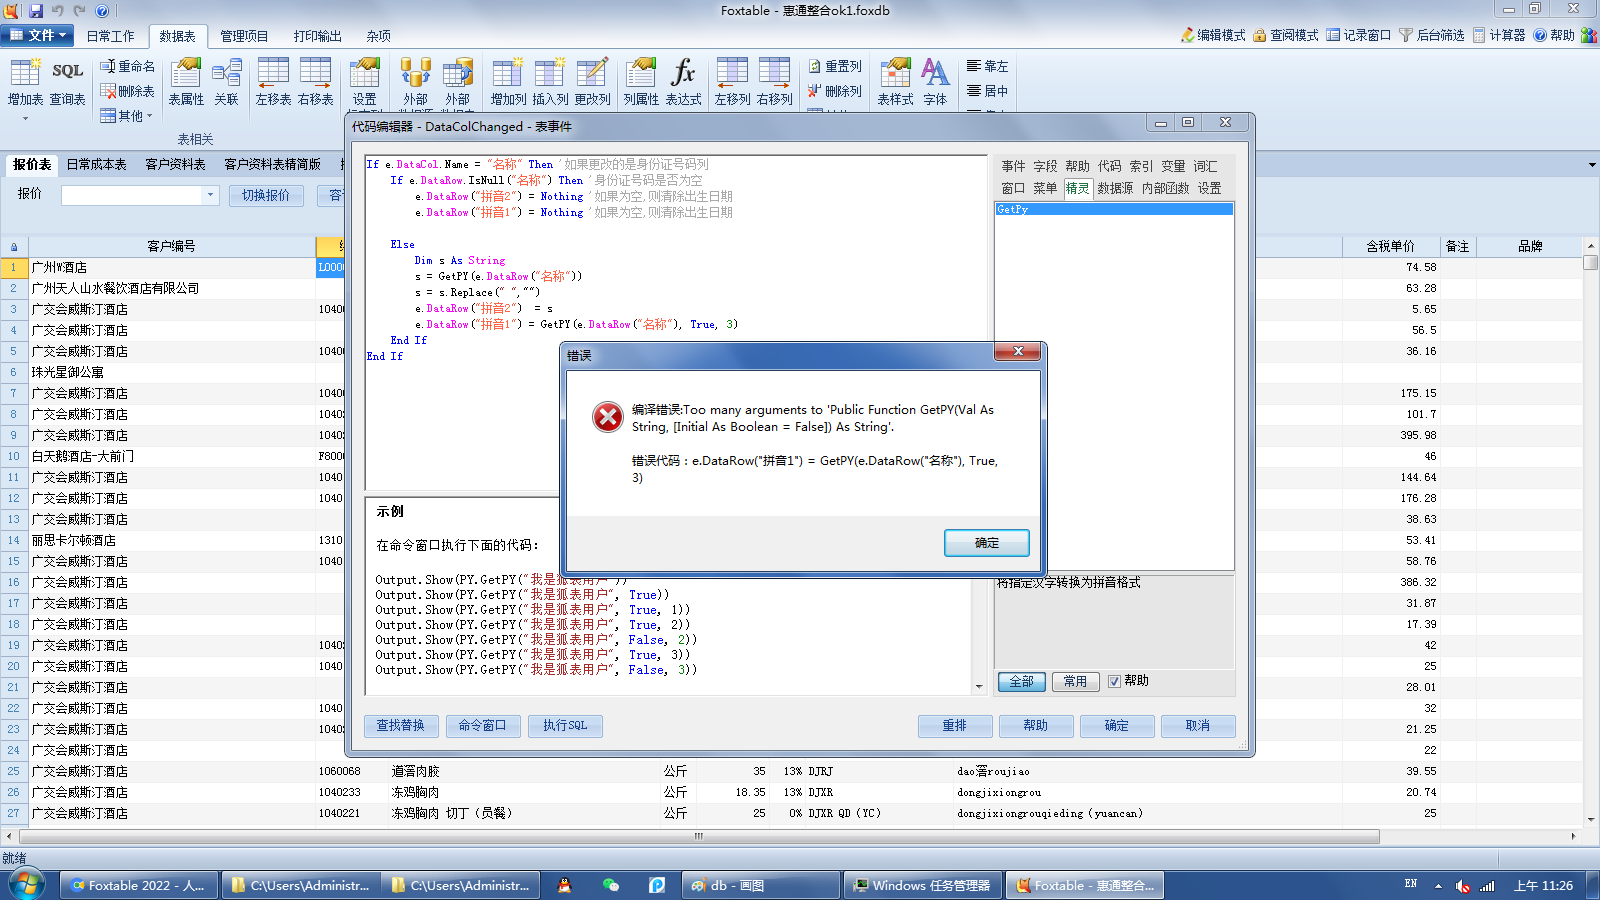Click 右移表 move table right
The image size is (1600, 900).
[315, 81]
